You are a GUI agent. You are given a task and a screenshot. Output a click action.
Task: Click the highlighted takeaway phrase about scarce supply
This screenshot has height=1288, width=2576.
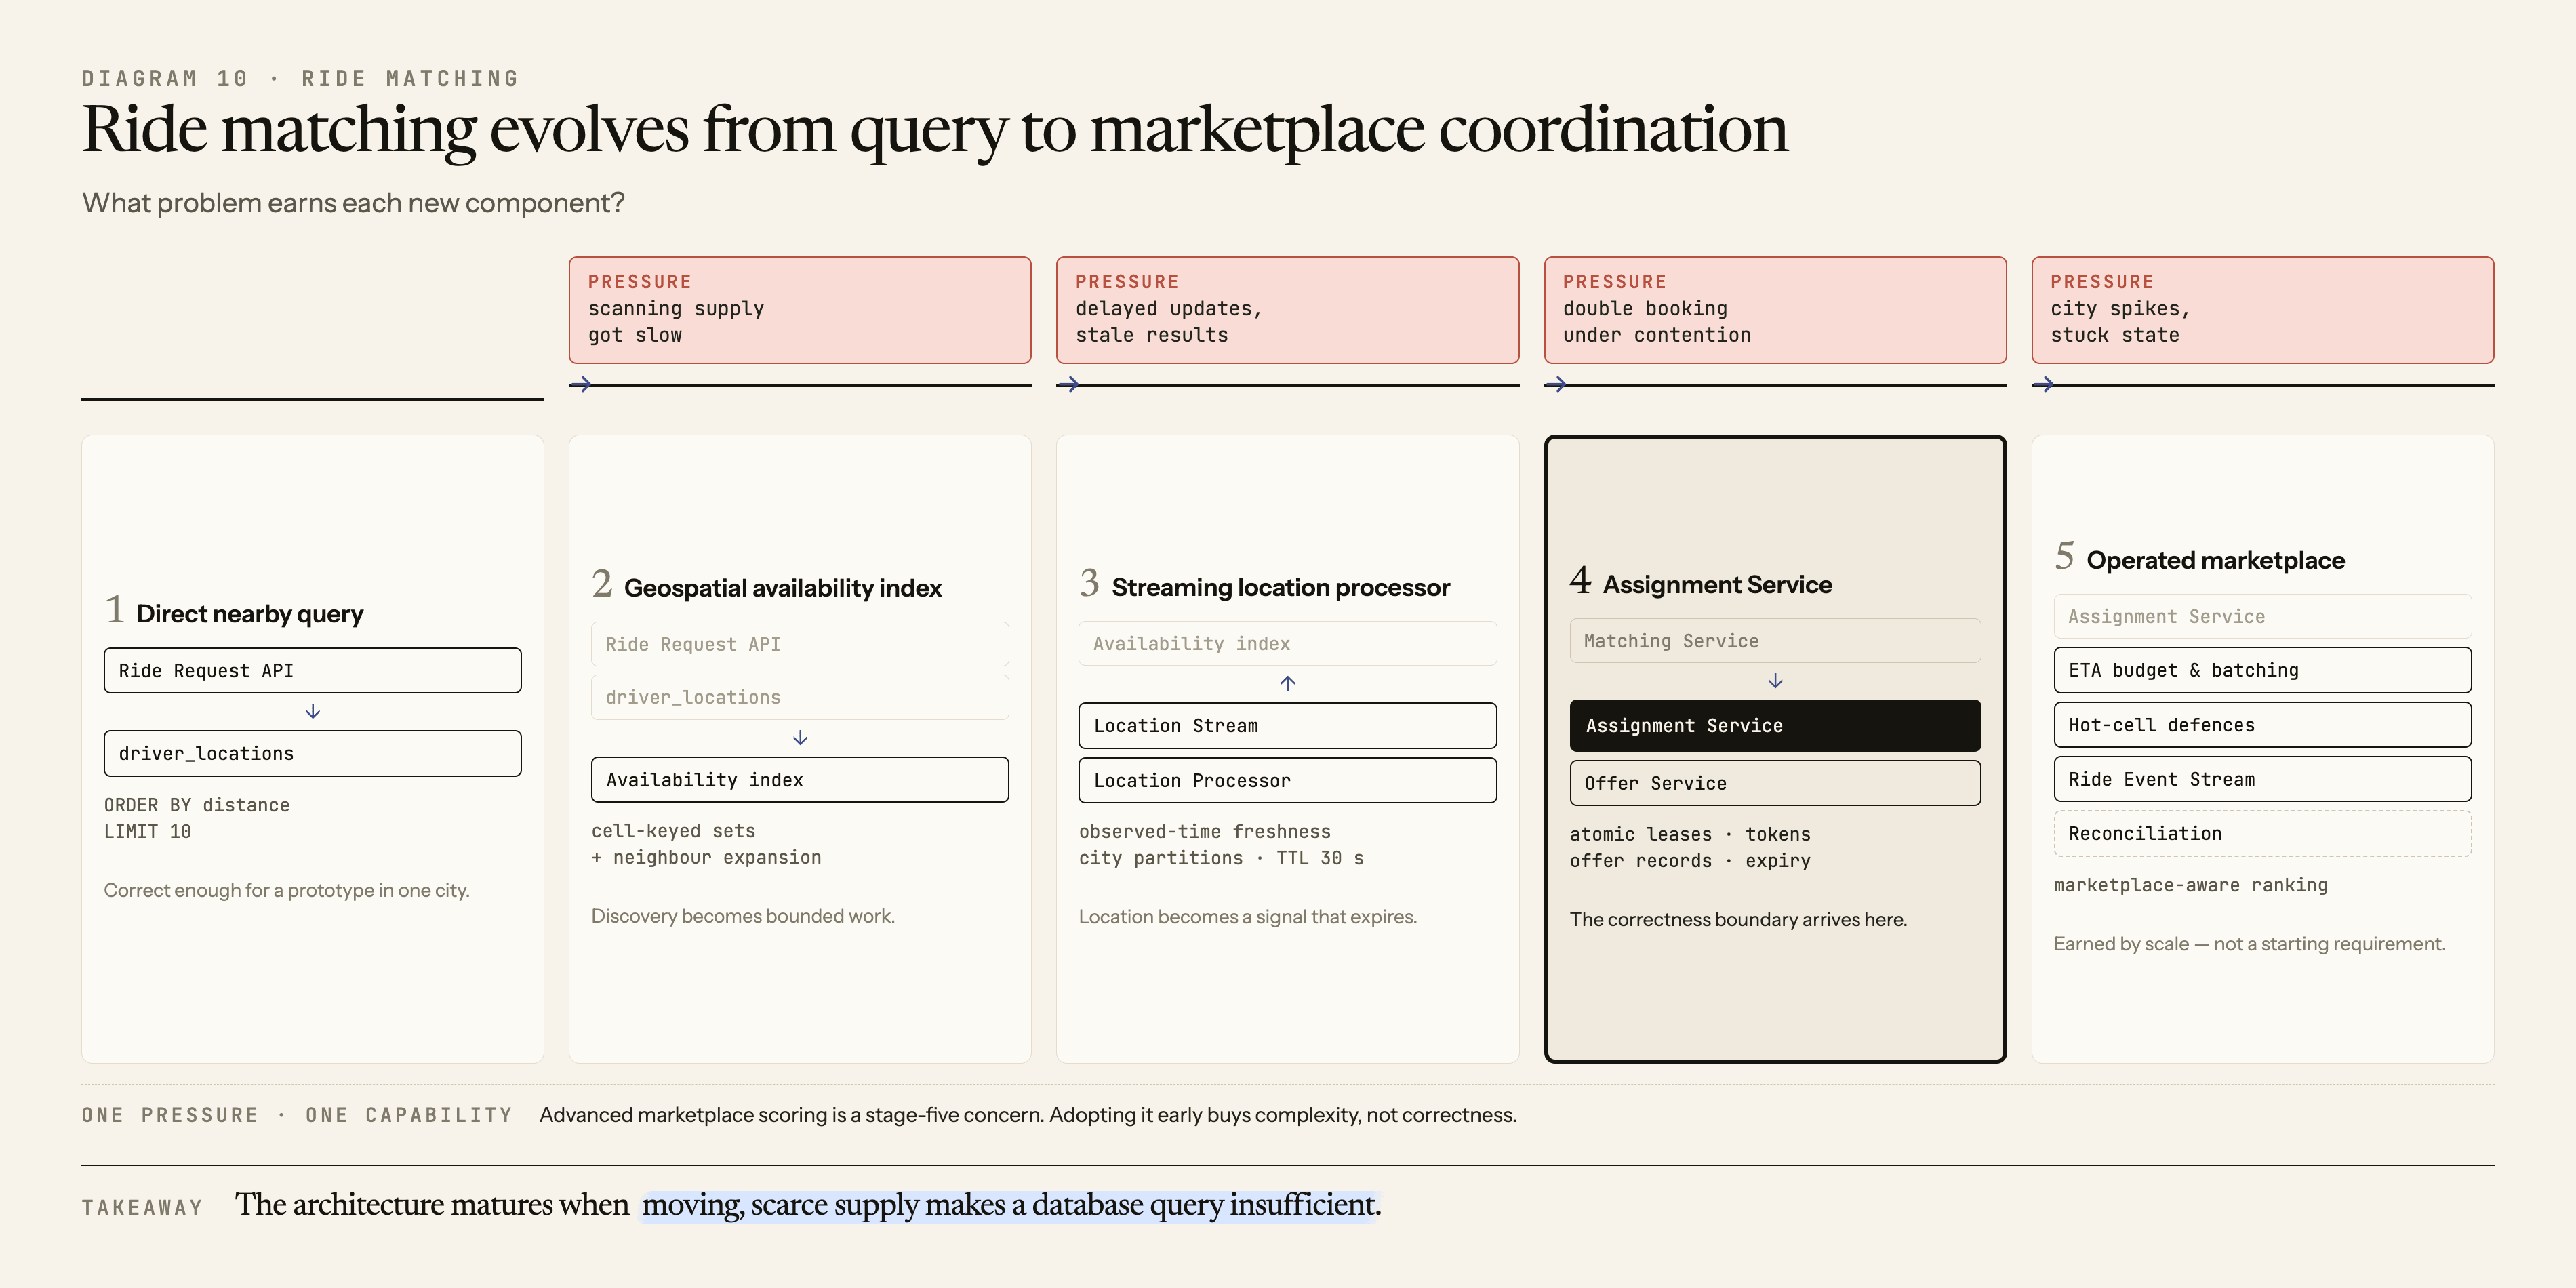click(1010, 1205)
